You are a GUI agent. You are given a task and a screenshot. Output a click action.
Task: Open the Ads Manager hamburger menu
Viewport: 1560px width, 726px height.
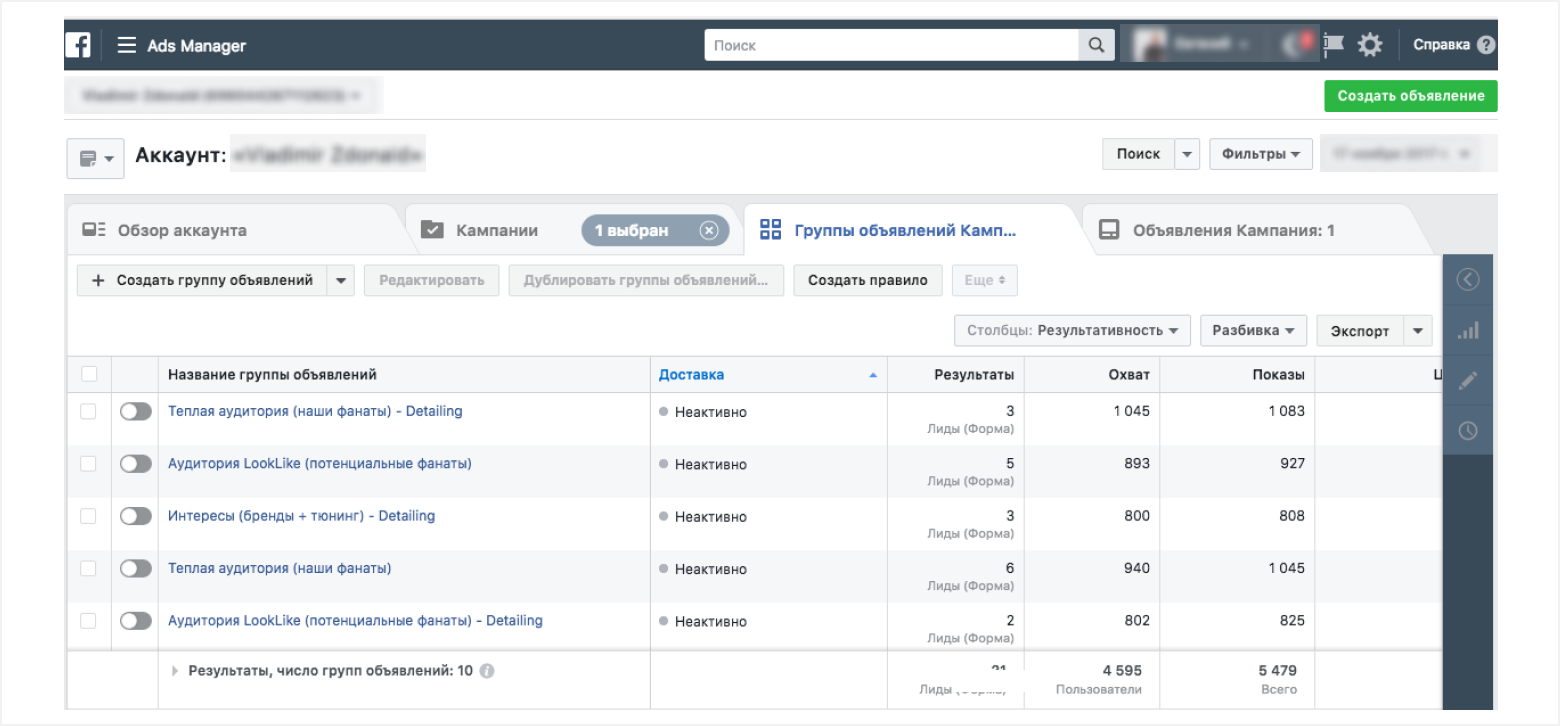(126, 45)
